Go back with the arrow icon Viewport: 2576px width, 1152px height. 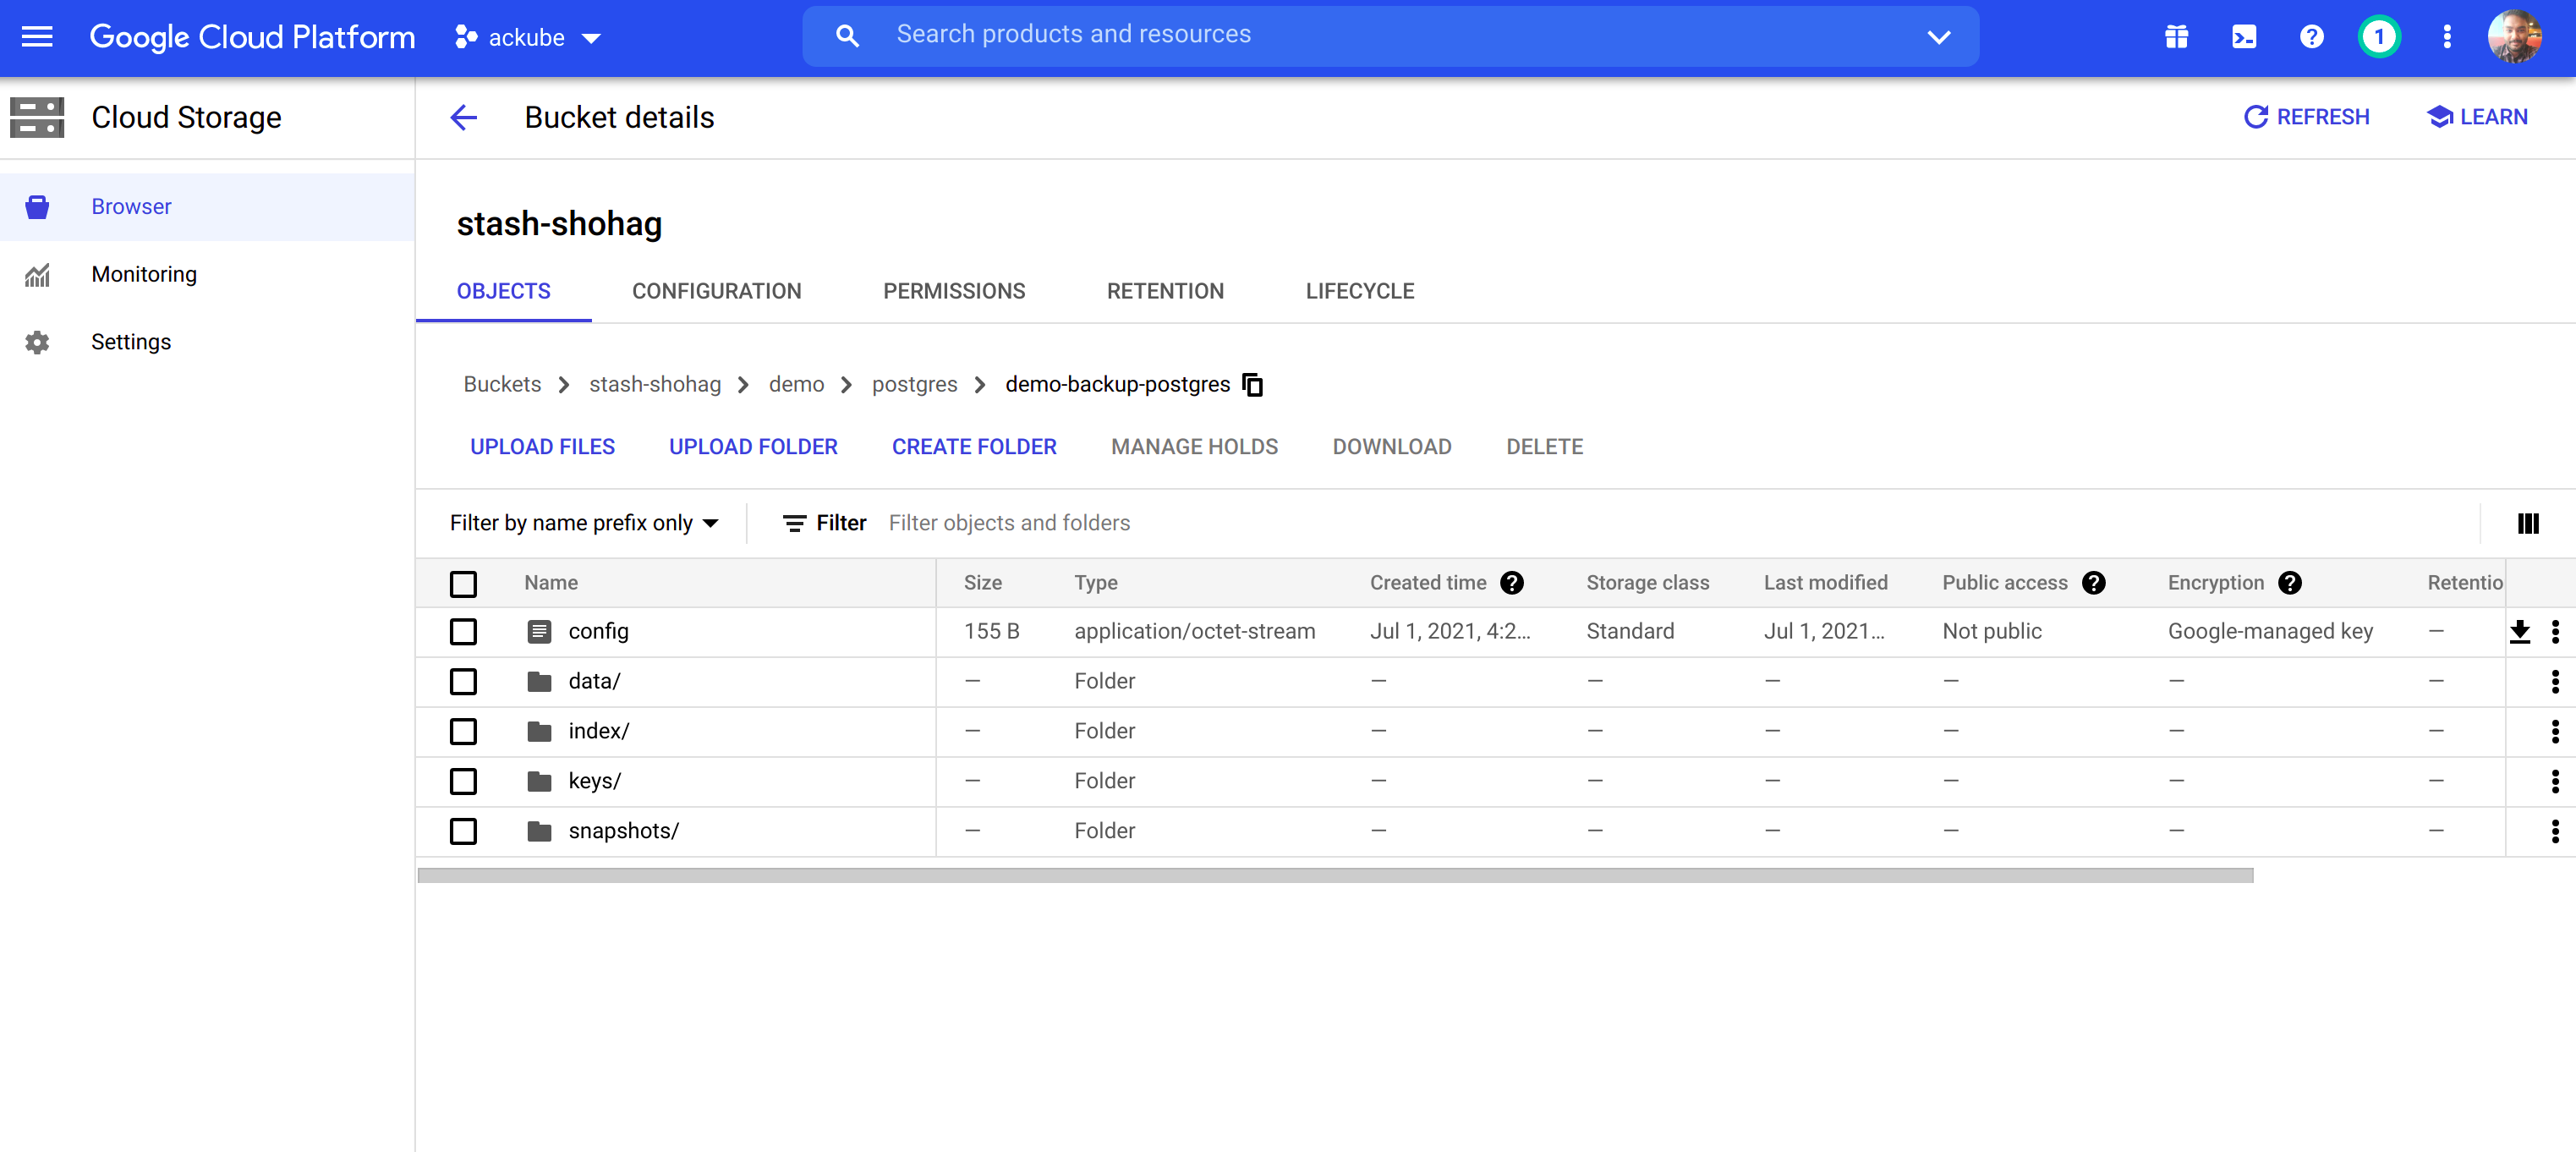[x=464, y=118]
